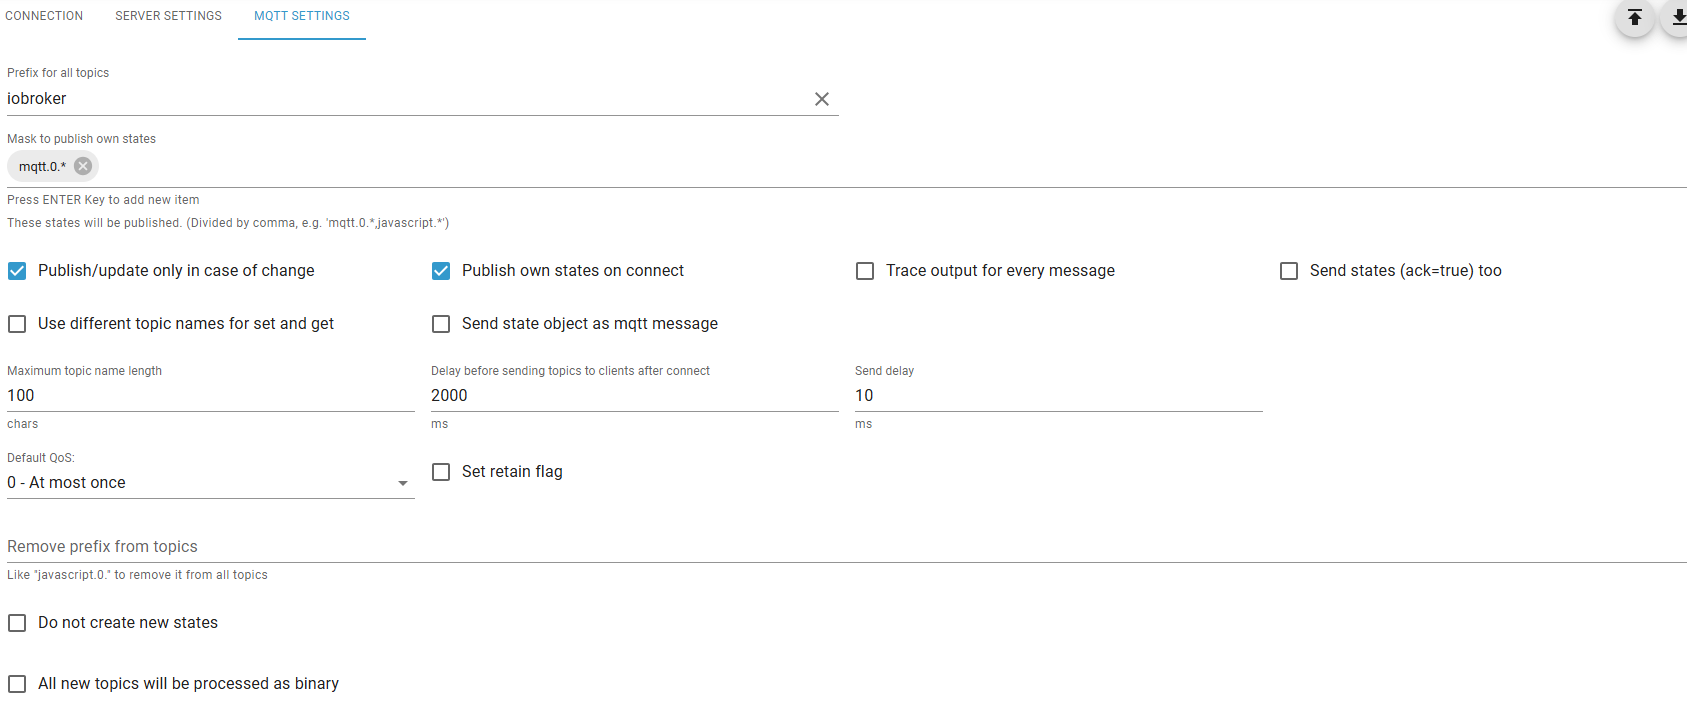Switch to the Connection tab

click(x=44, y=16)
